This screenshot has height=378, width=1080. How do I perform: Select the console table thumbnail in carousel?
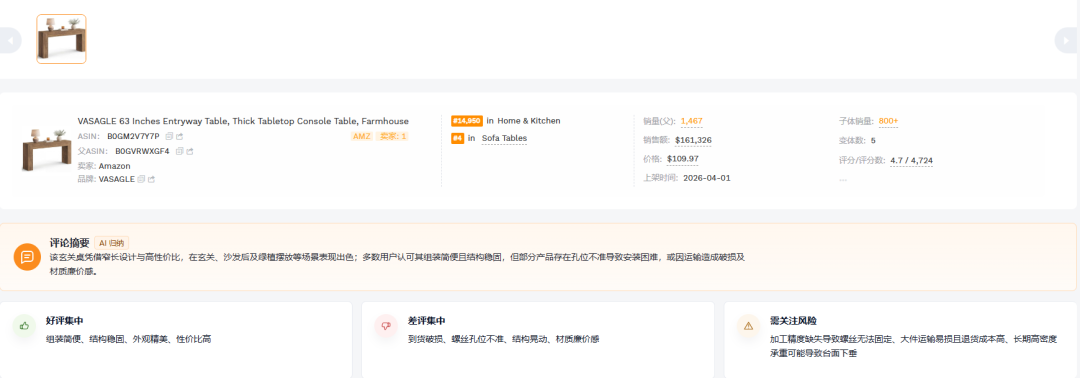[61, 39]
